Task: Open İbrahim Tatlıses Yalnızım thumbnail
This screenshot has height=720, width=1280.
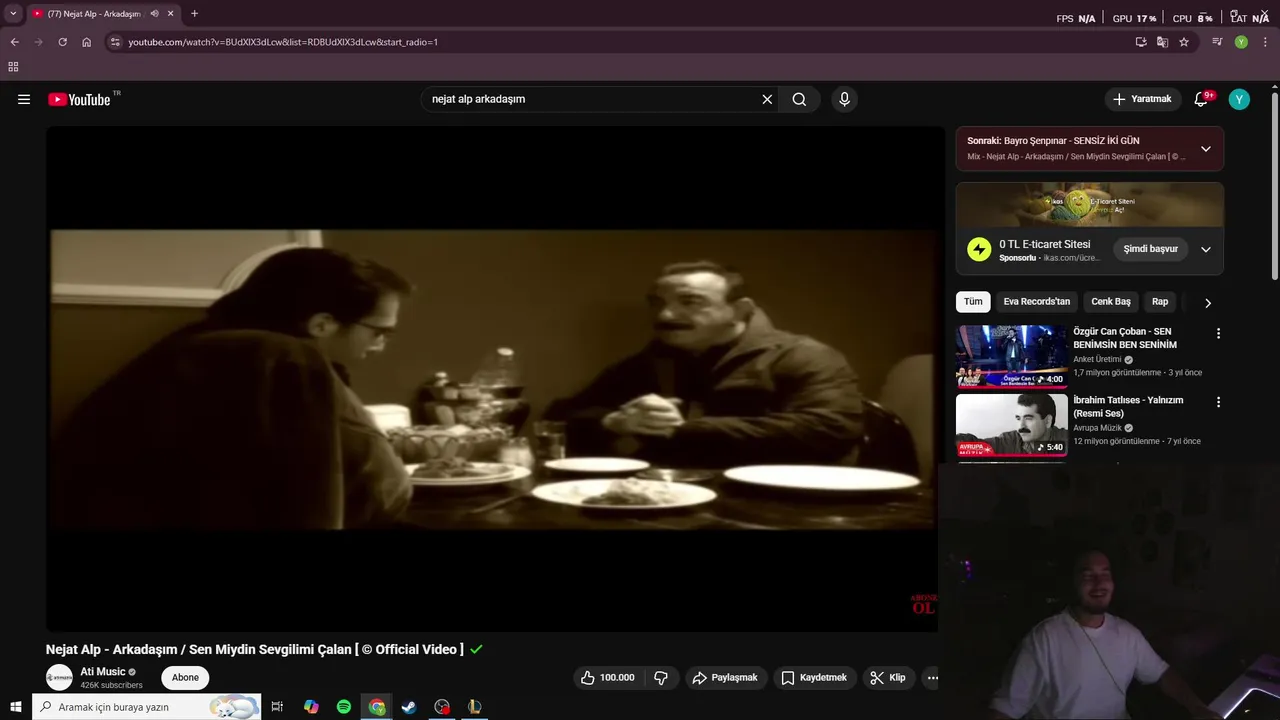Action: coord(1011,425)
